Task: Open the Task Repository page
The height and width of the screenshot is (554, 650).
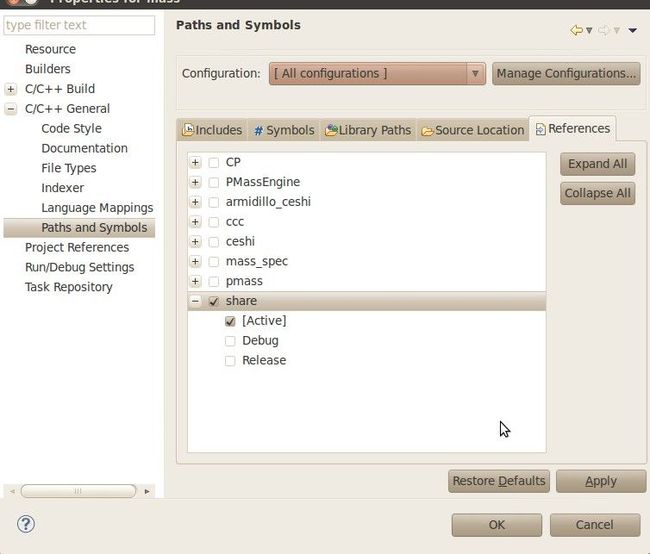Action: coord(69,287)
